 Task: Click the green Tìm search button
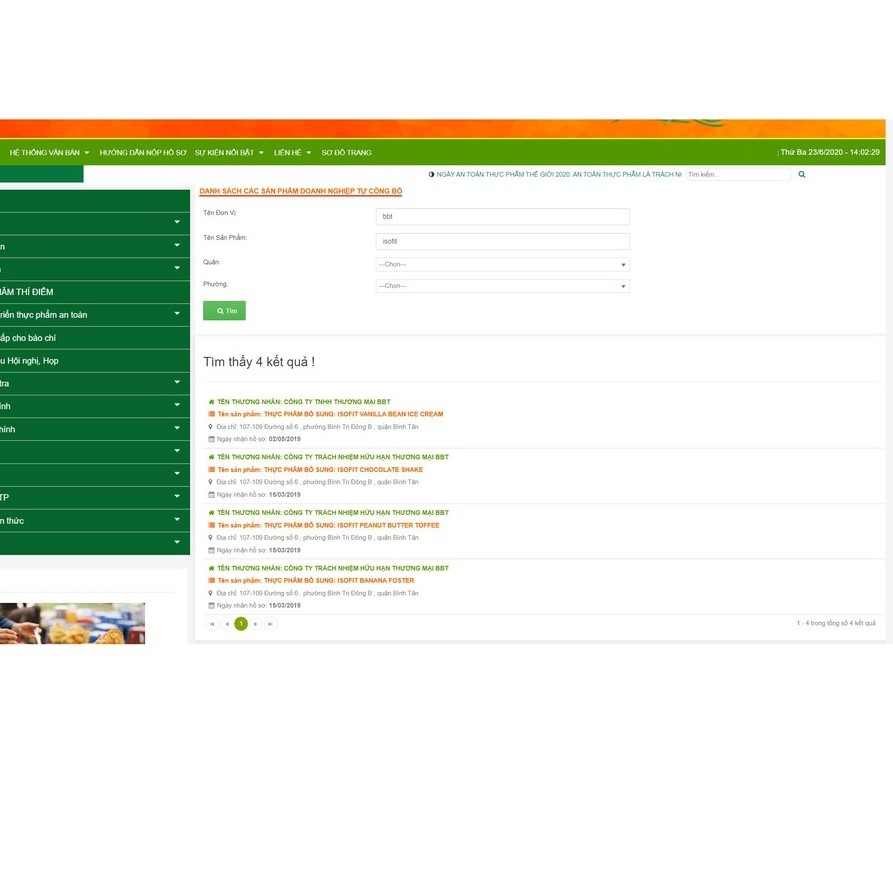pyautogui.click(x=224, y=311)
